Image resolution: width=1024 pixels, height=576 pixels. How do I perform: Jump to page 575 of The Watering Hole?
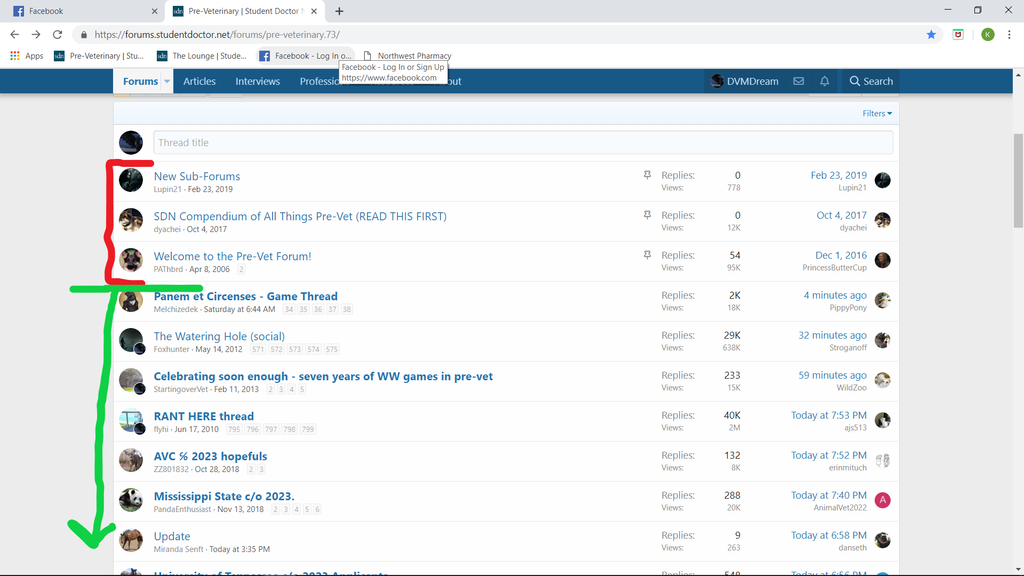click(x=331, y=349)
